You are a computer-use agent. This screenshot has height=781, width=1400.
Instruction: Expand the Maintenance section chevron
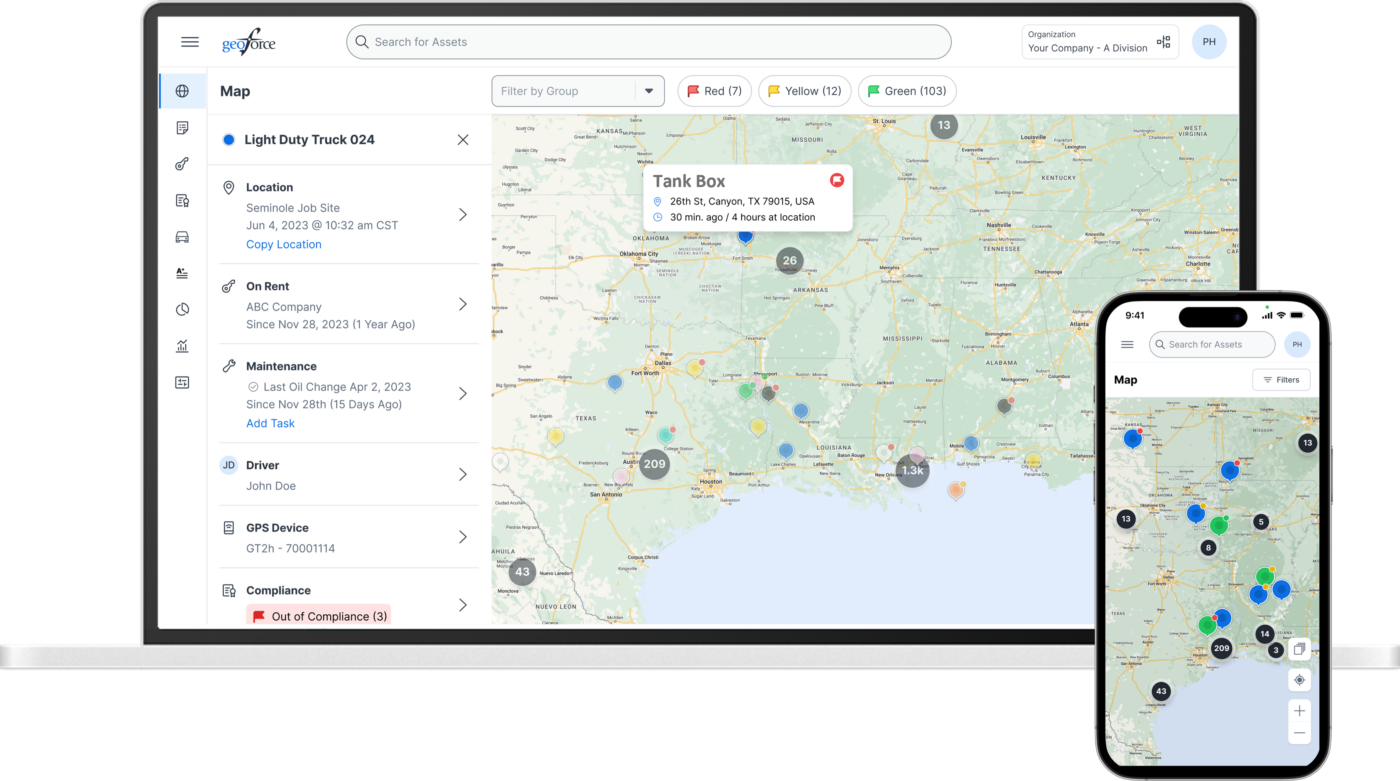tap(462, 393)
